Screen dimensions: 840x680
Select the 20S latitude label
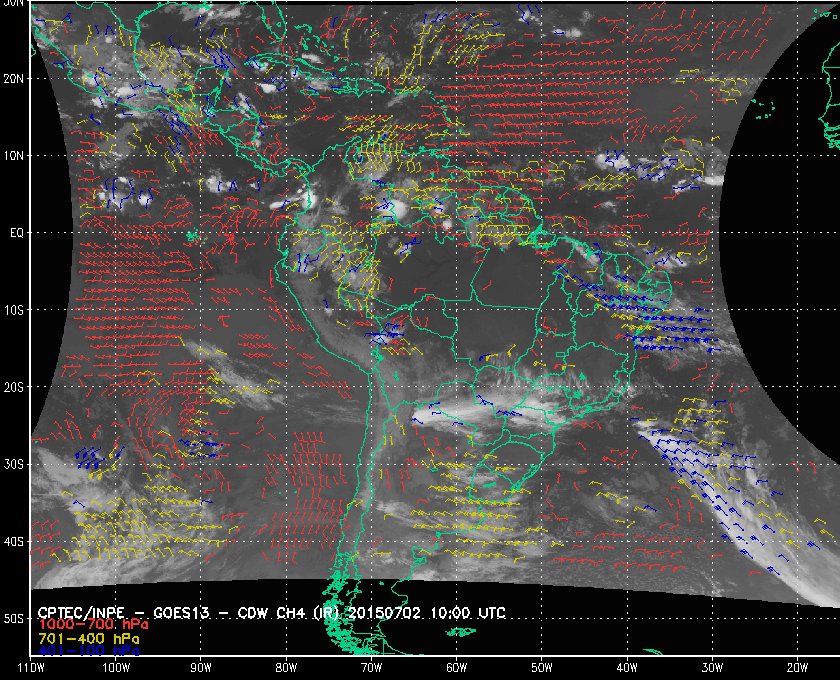pos(14,387)
